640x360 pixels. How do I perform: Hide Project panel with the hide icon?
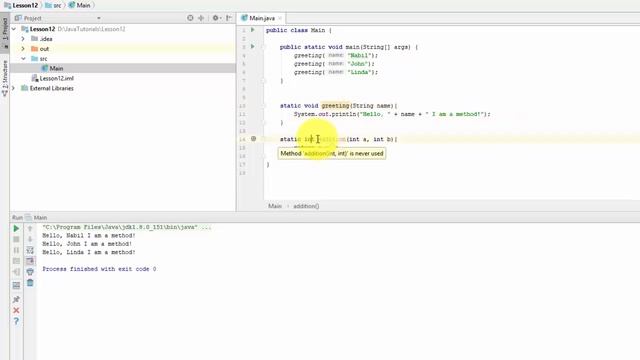[x=229, y=18]
